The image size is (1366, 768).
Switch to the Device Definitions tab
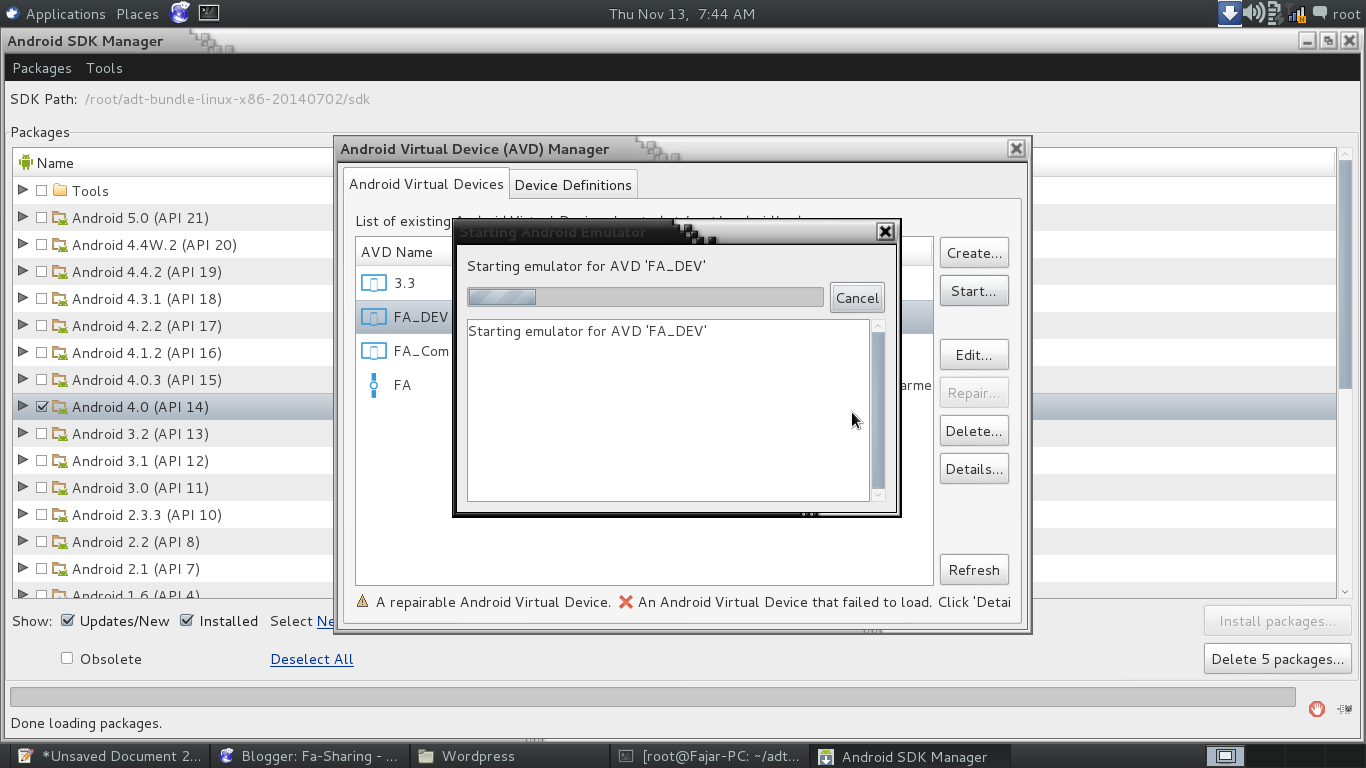click(x=573, y=184)
